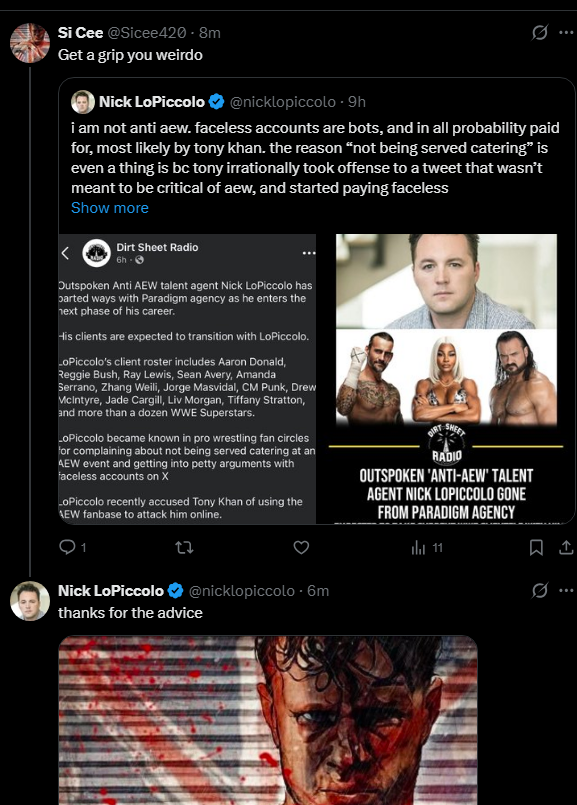
Task: Open bloody face artwork in reply
Action: click(268, 720)
